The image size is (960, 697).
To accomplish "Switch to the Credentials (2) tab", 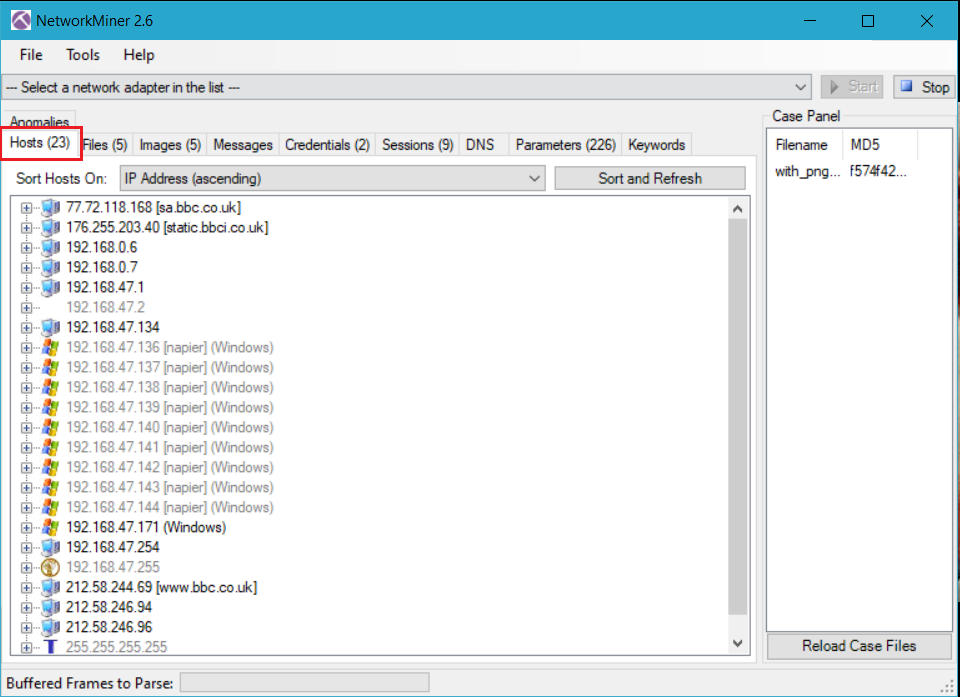I will point(327,145).
